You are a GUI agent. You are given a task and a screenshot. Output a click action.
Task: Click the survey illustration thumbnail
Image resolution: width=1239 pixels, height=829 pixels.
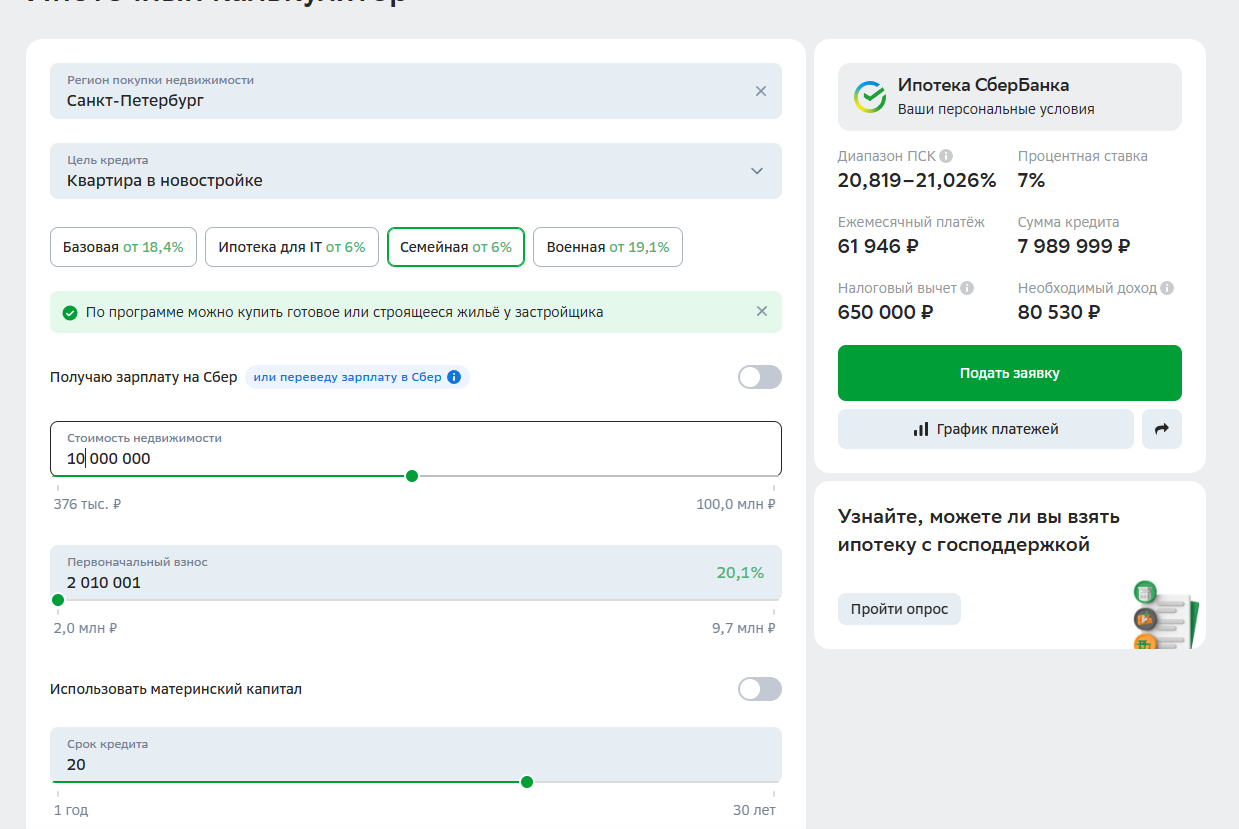pos(1164,614)
